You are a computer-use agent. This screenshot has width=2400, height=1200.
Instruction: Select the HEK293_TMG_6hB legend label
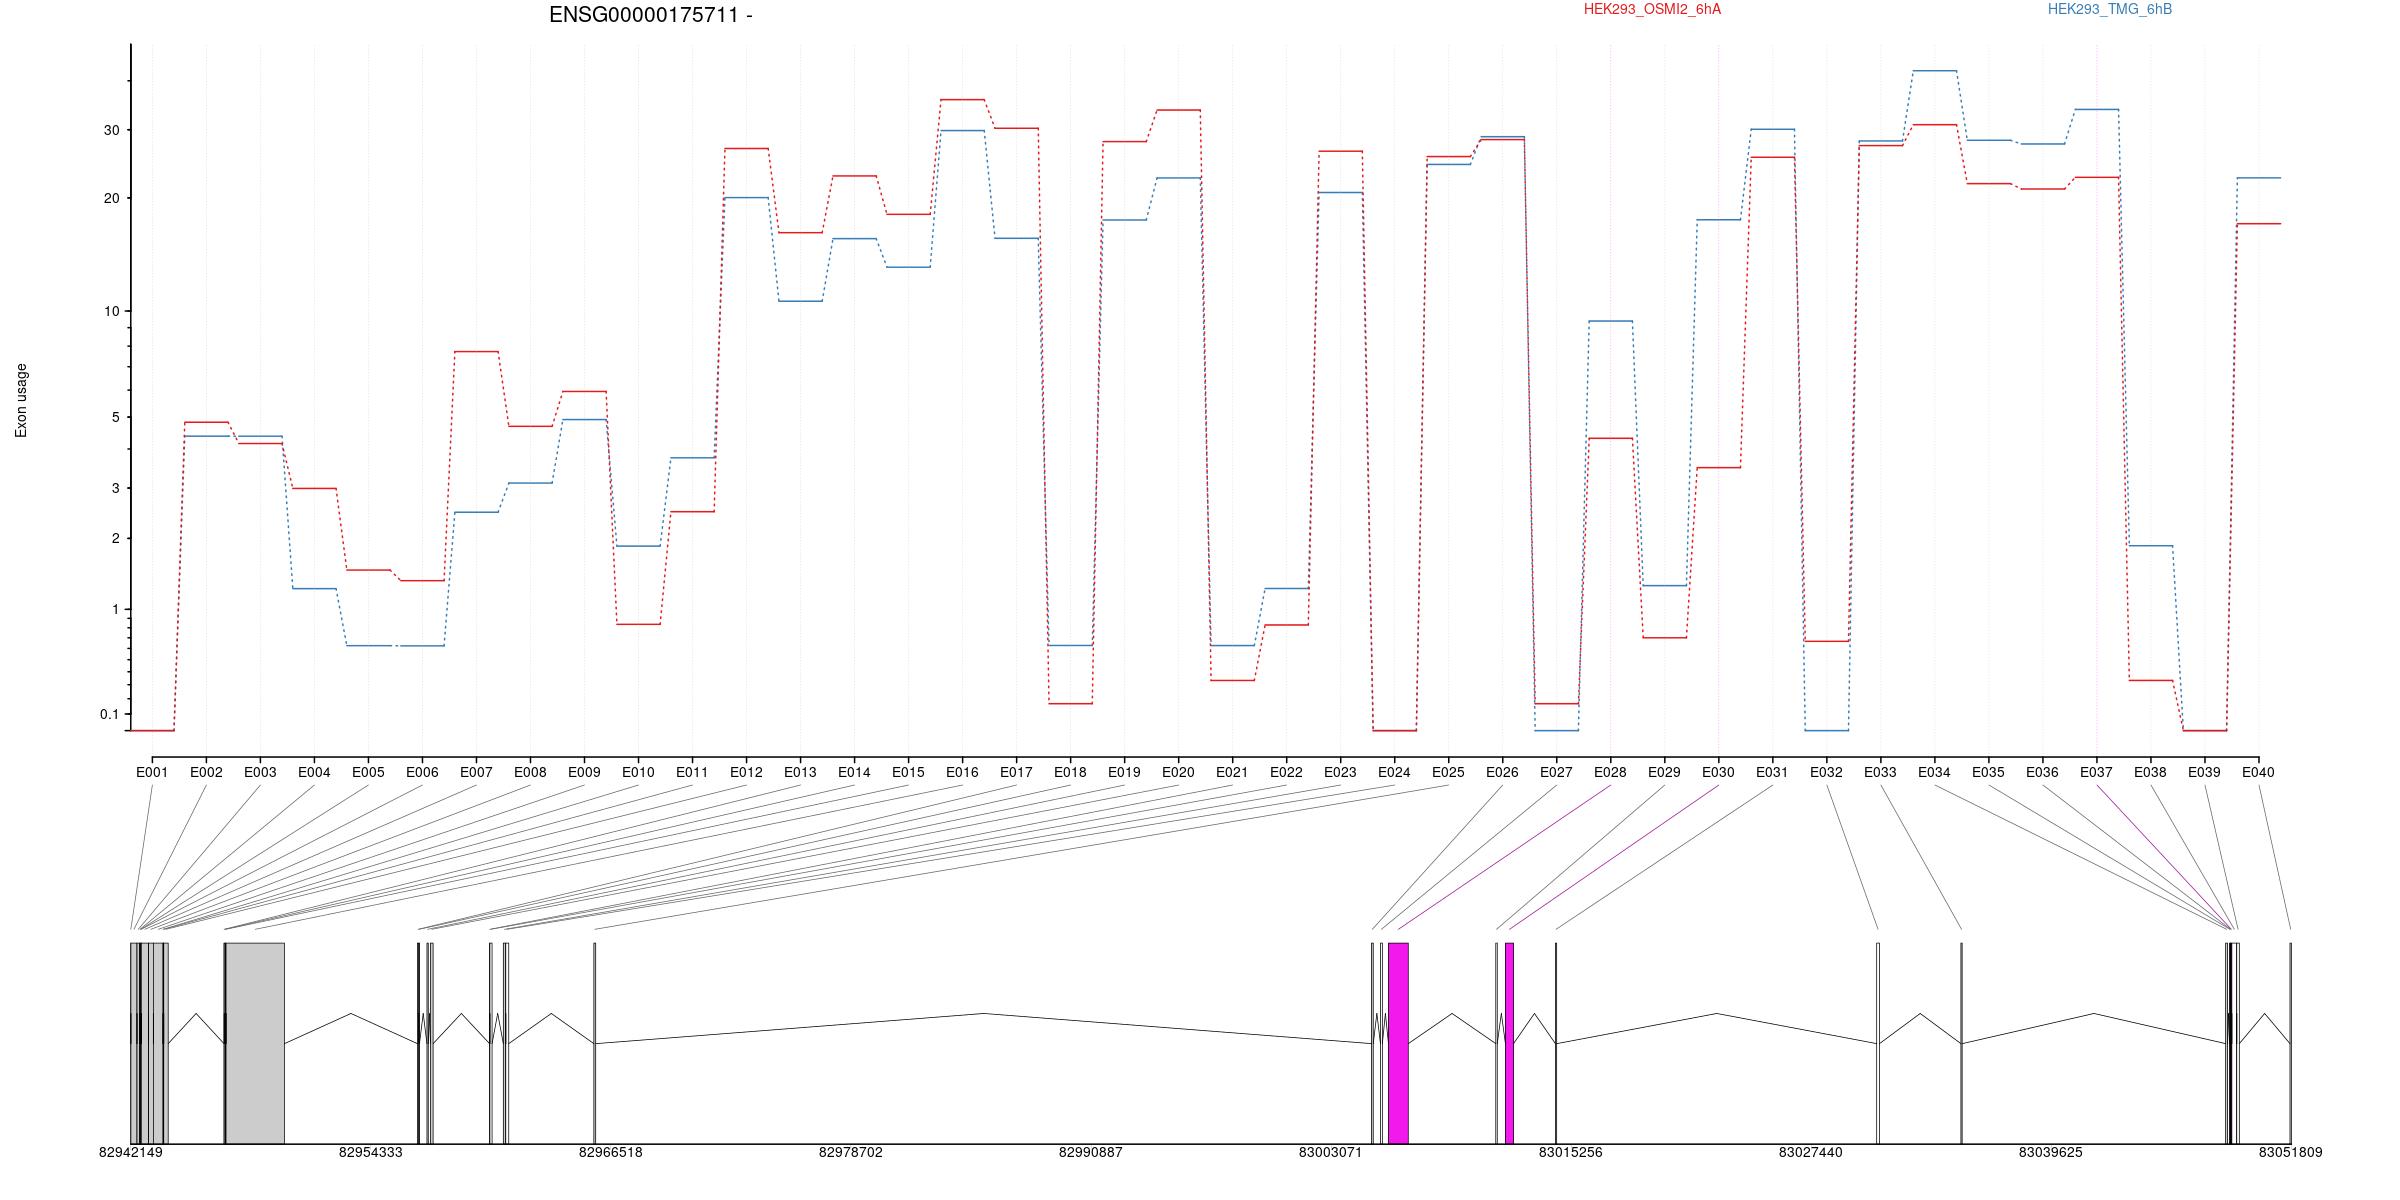pos(2109,9)
